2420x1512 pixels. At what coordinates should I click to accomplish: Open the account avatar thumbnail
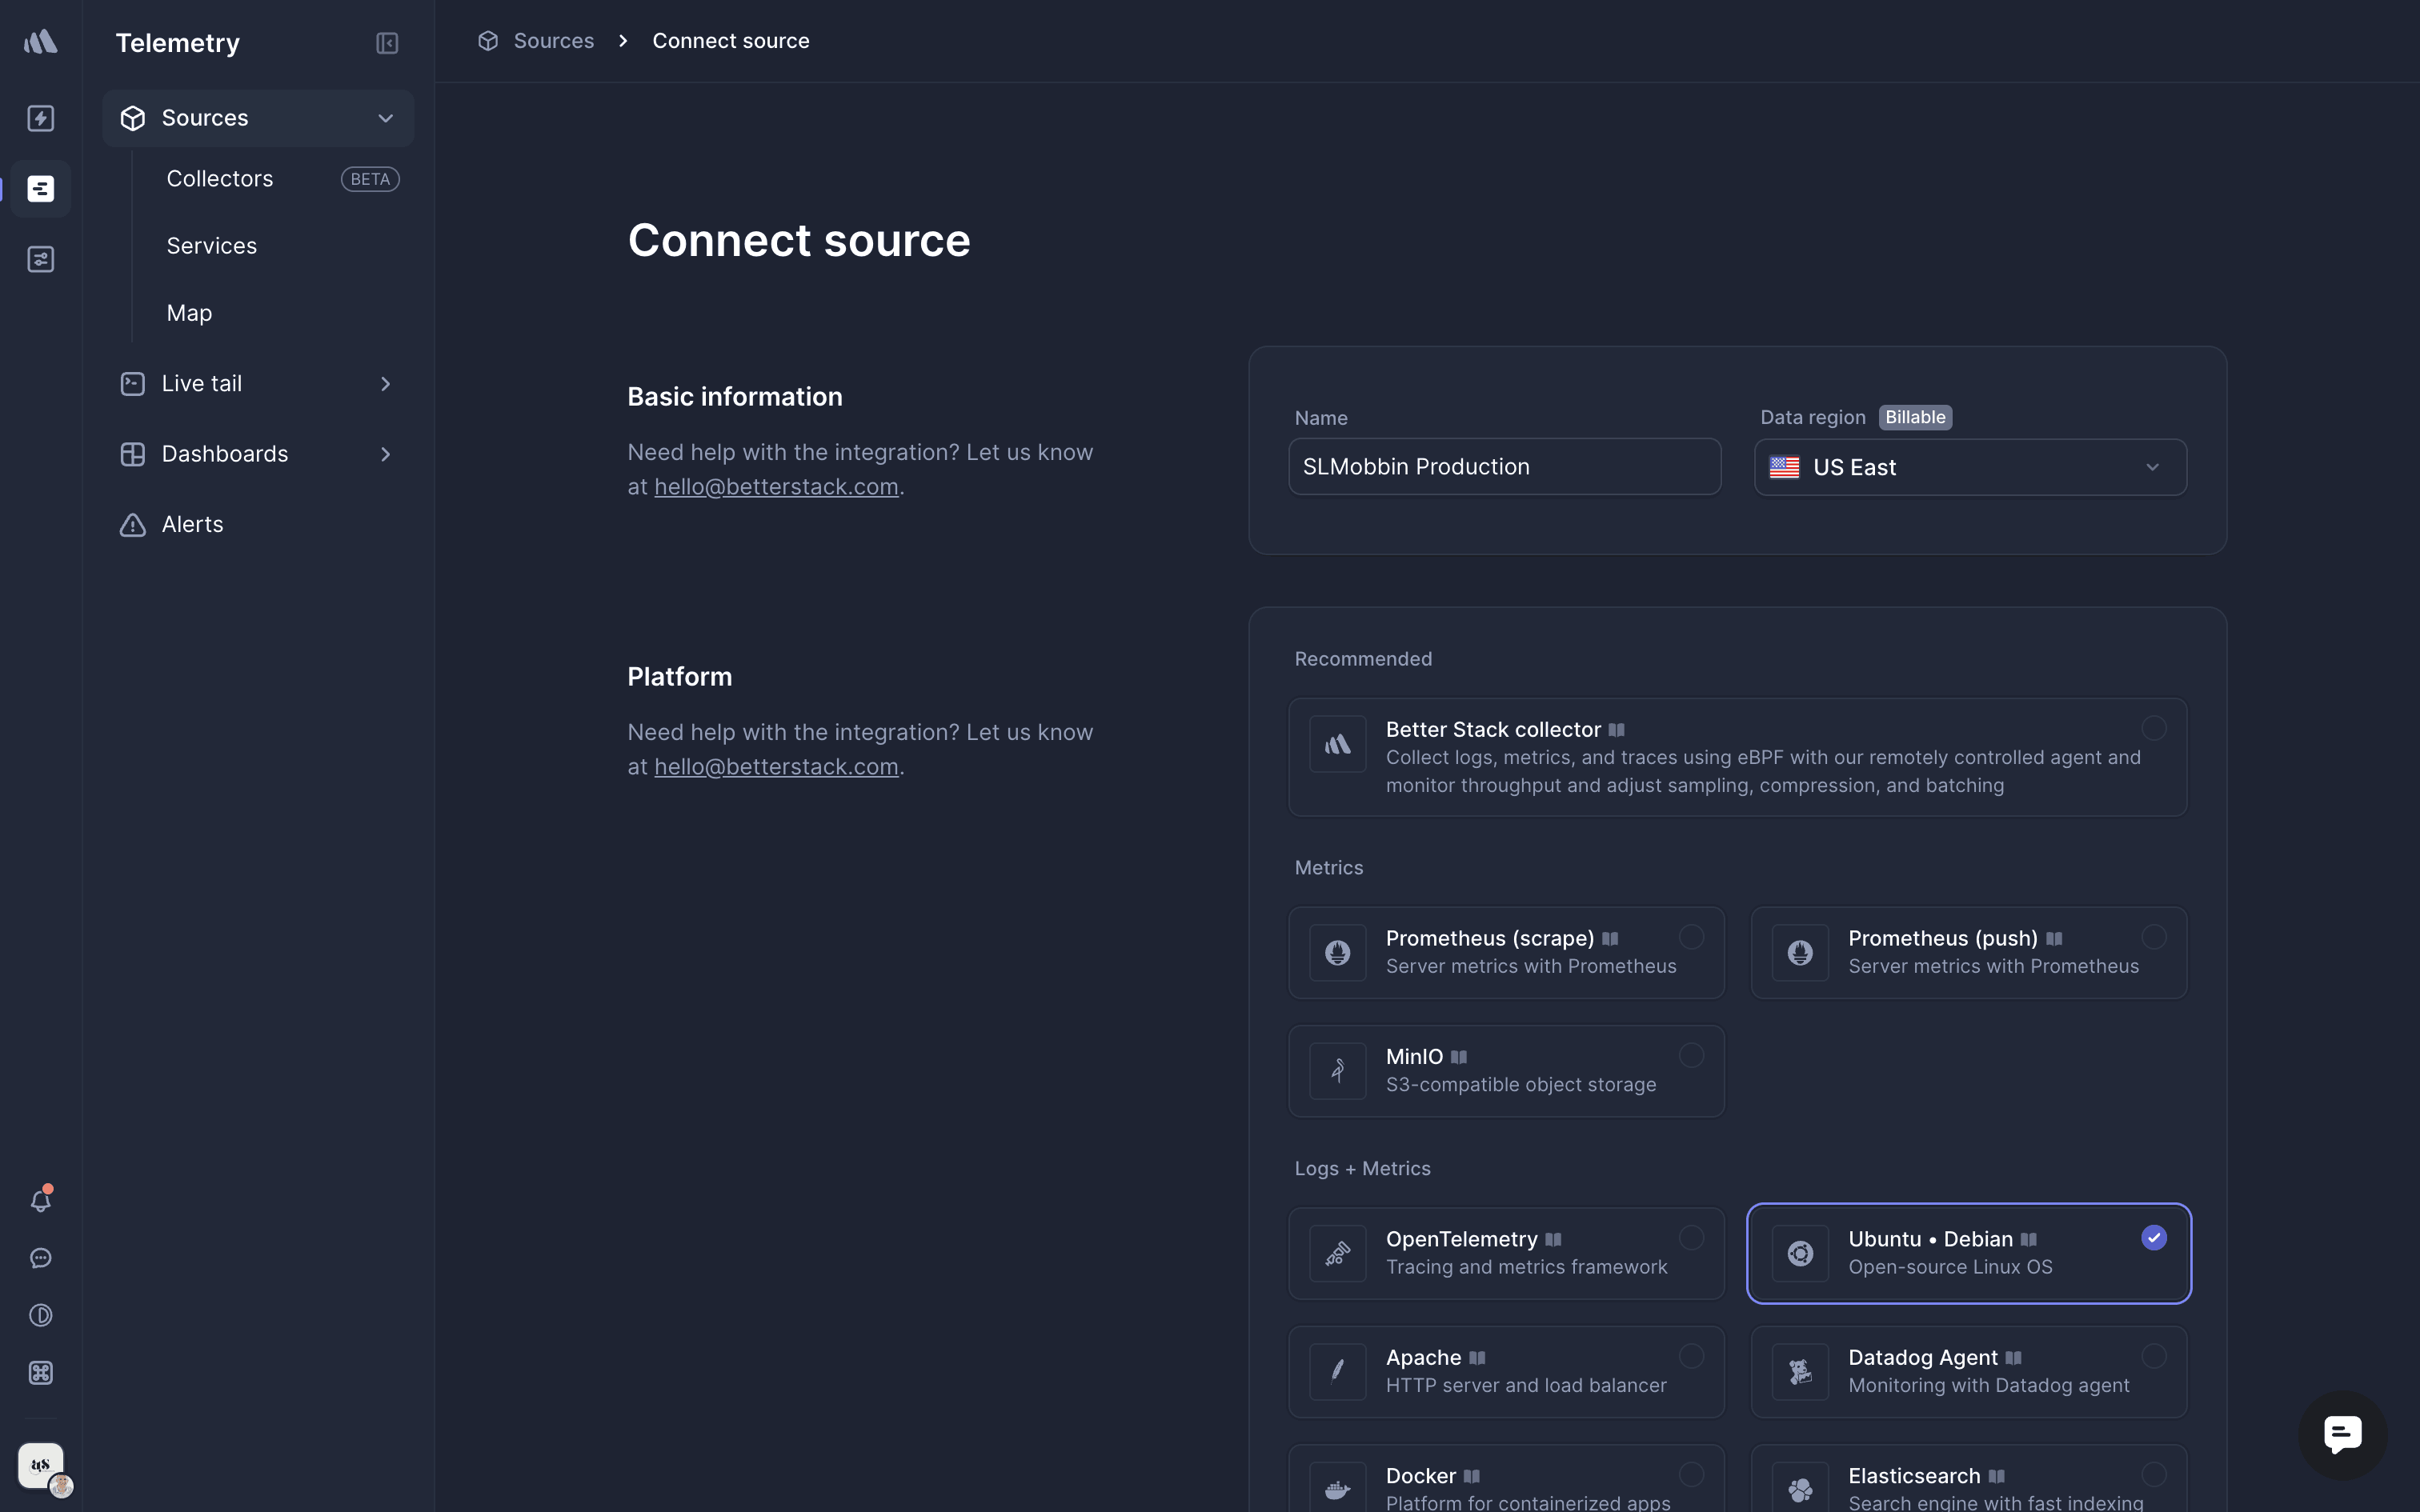tap(41, 1466)
